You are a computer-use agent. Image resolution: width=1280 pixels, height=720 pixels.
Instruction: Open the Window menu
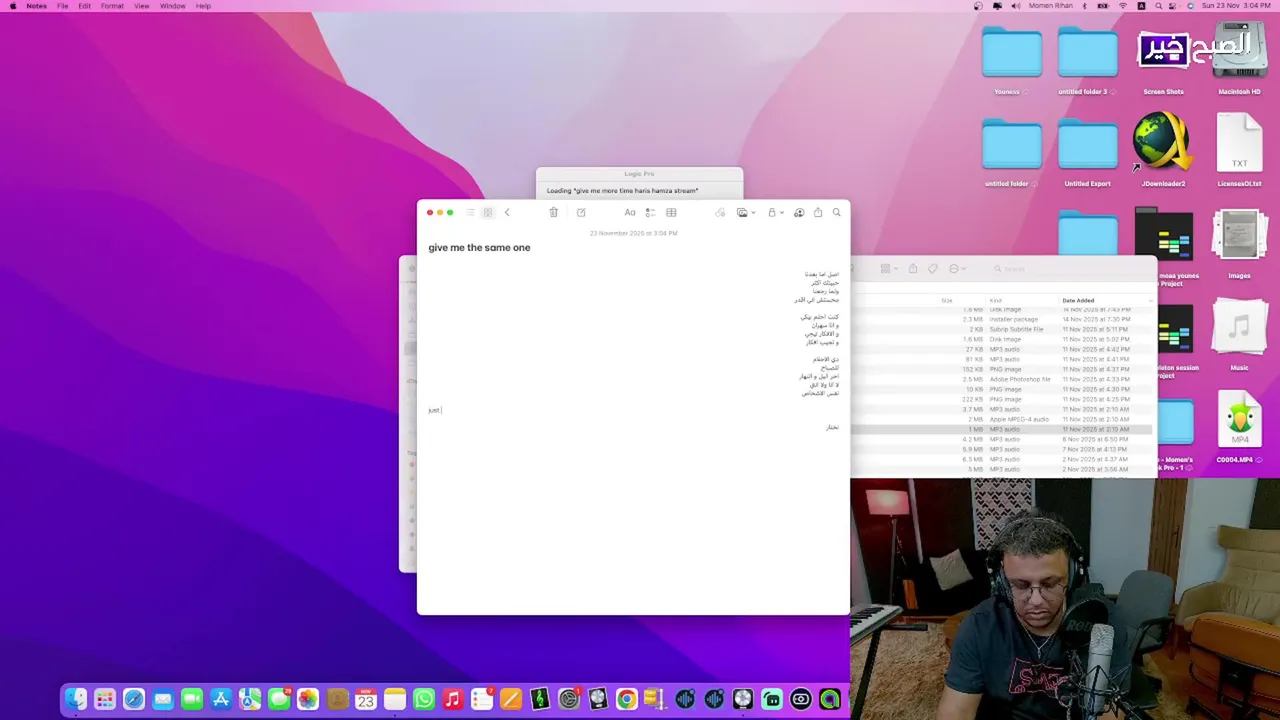click(x=172, y=6)
